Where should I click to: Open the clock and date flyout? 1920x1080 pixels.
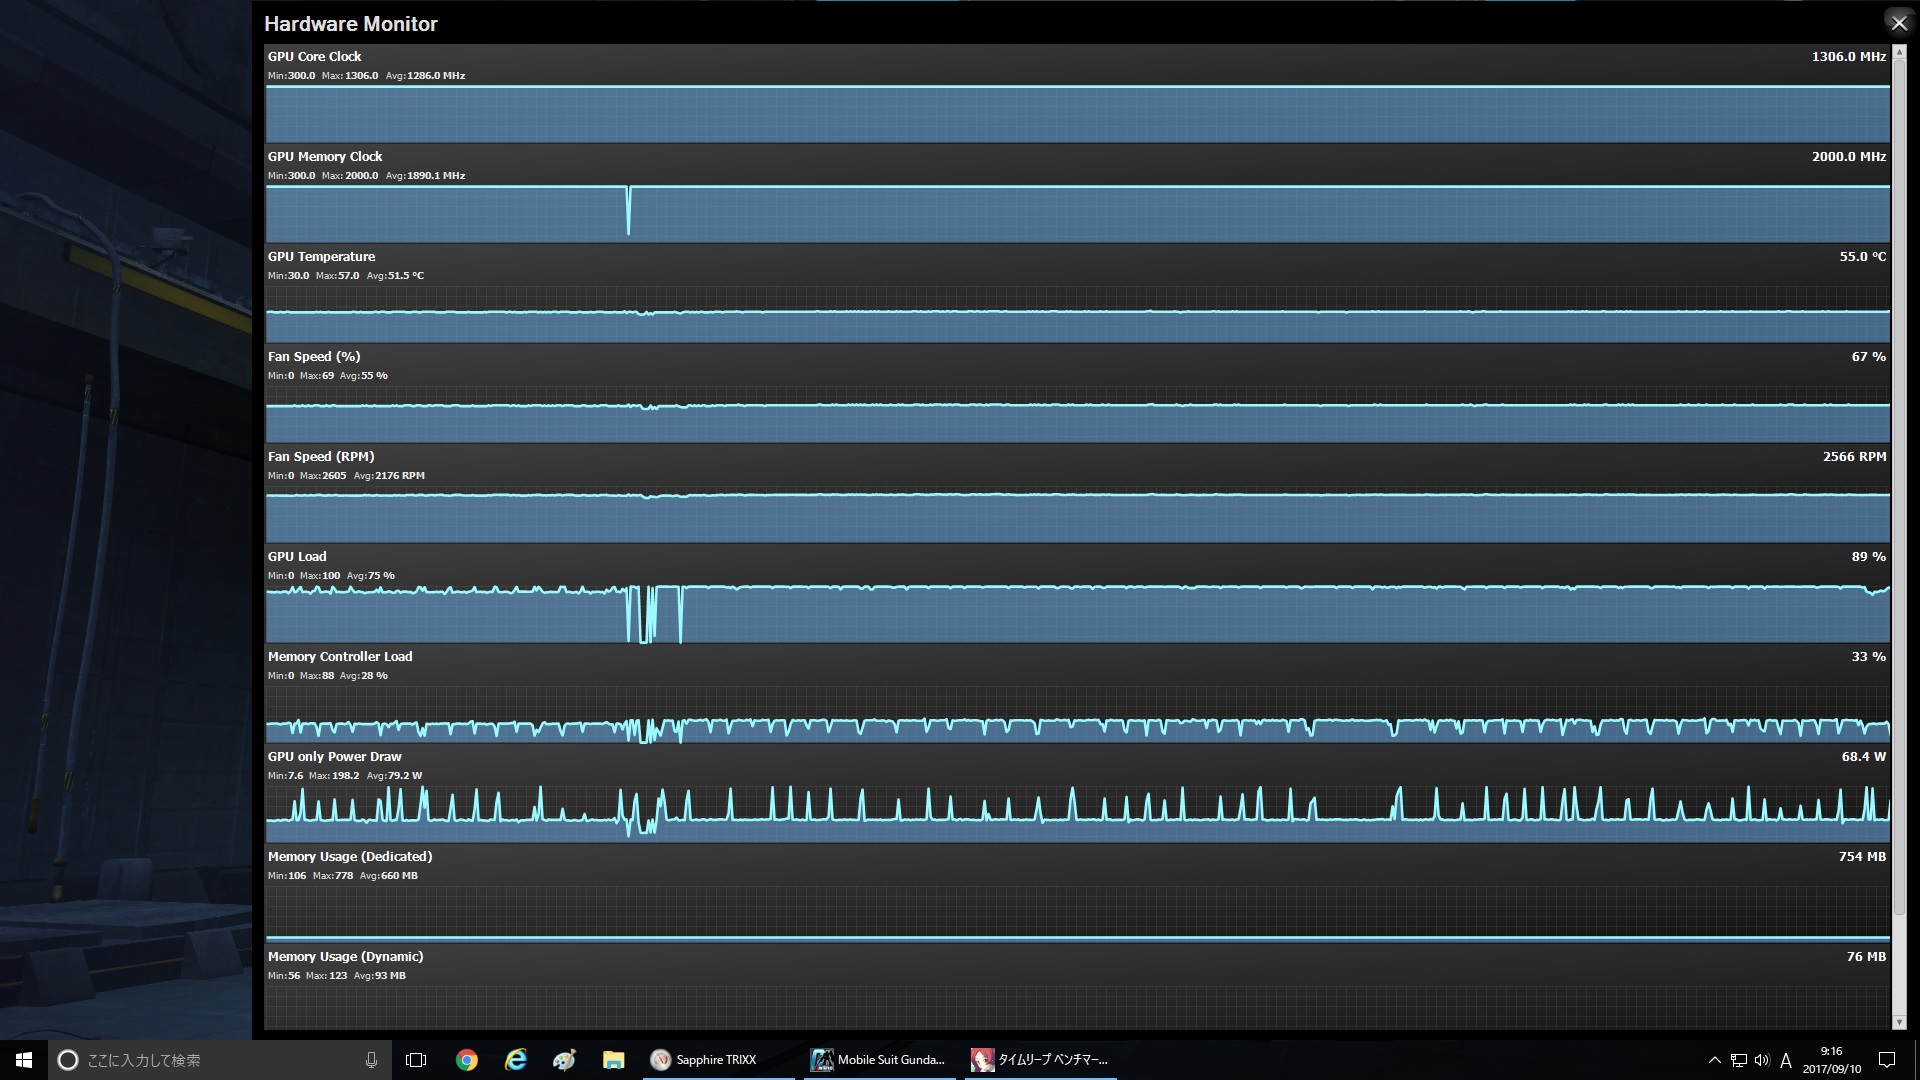coord(1831,1060)
